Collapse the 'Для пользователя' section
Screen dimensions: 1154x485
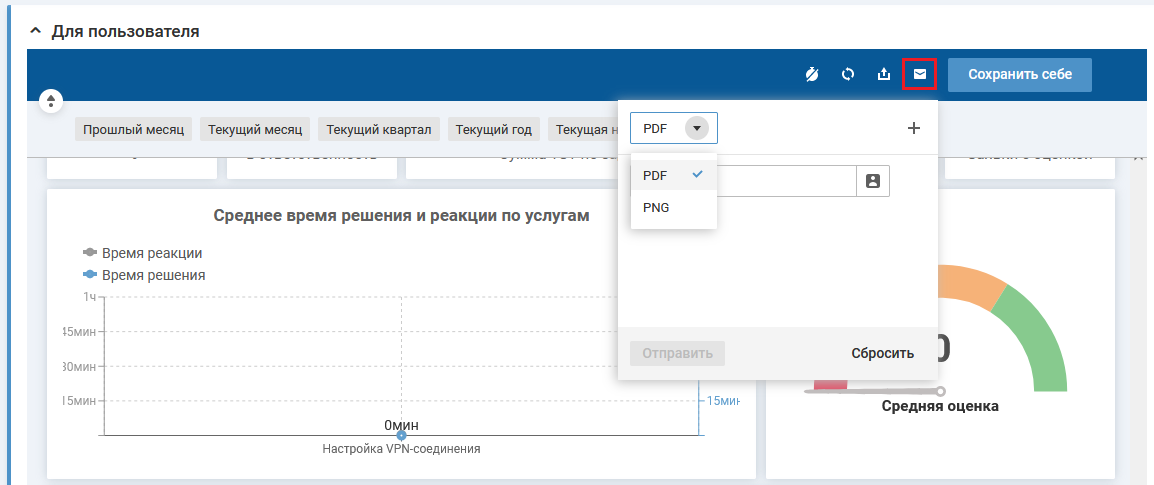click(x=36, y=32)
